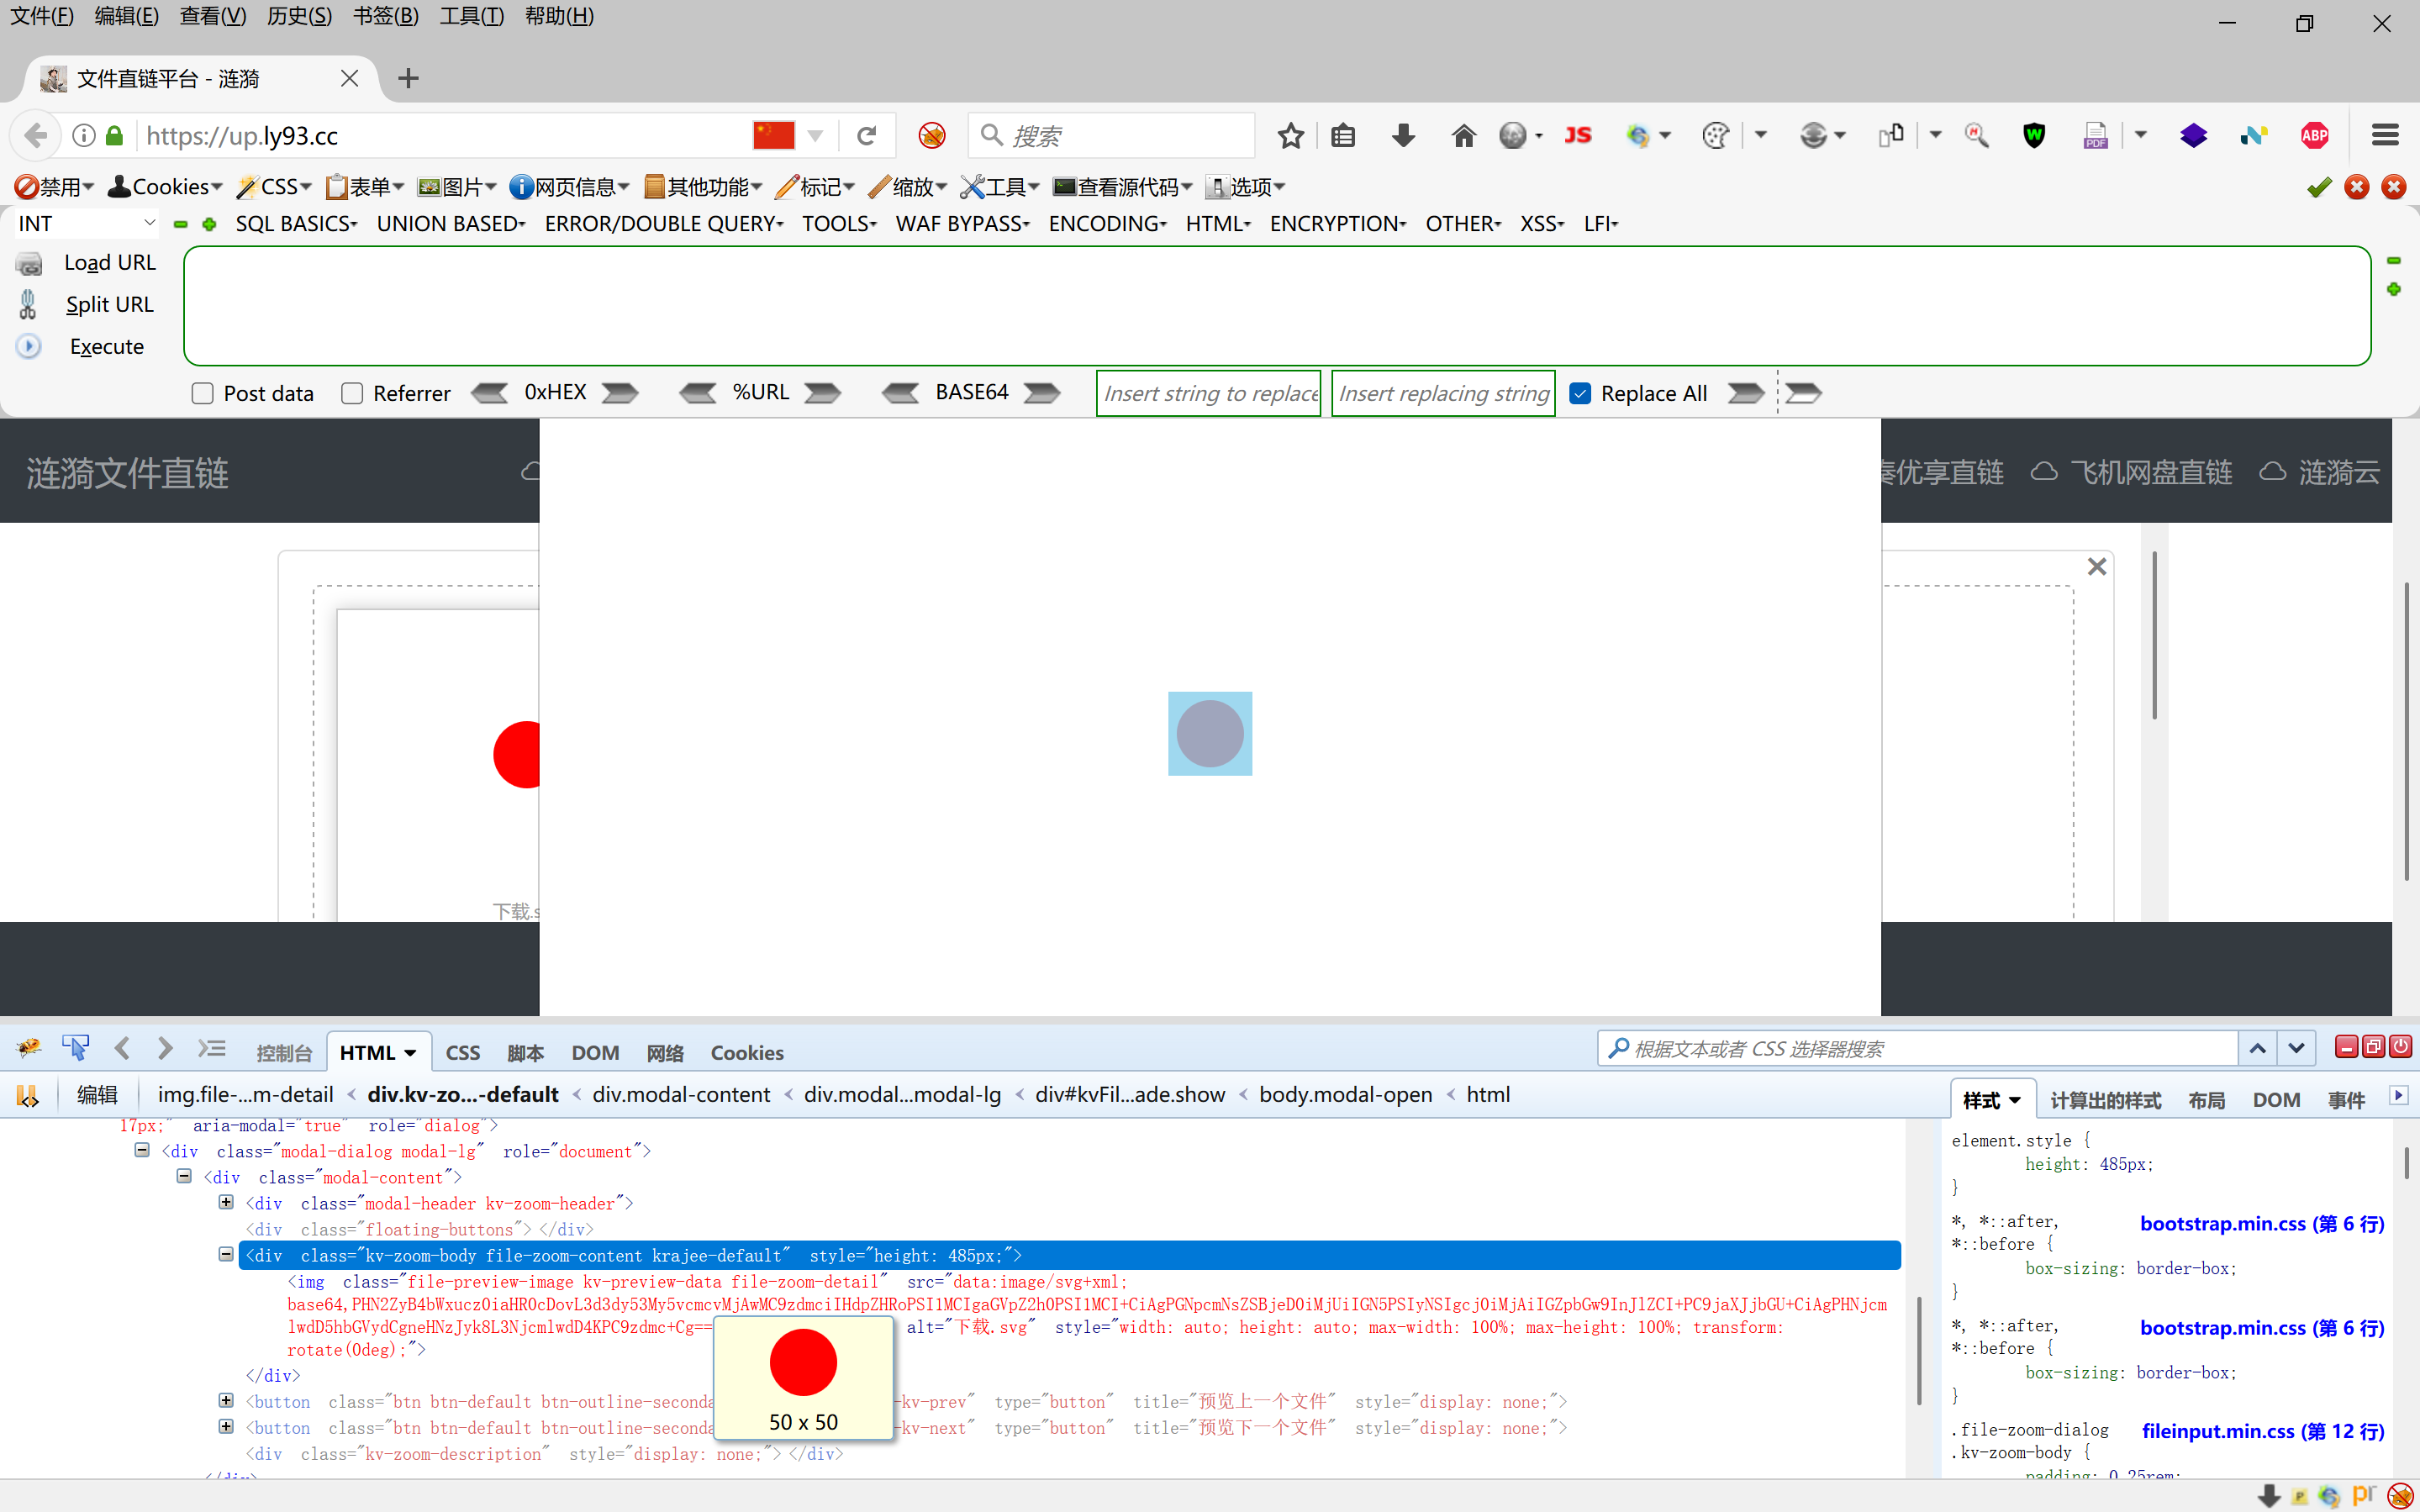The image size is (2420, 1512).
Task: Open the 书签(B) menu
Action: (x=385, y=16)
